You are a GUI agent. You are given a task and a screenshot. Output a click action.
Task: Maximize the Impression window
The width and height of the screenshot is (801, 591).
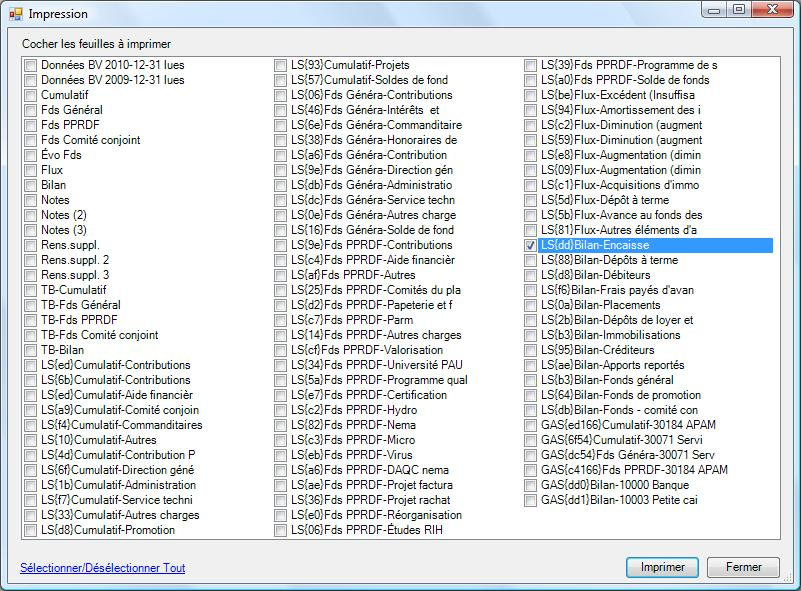tap(739, 10)
